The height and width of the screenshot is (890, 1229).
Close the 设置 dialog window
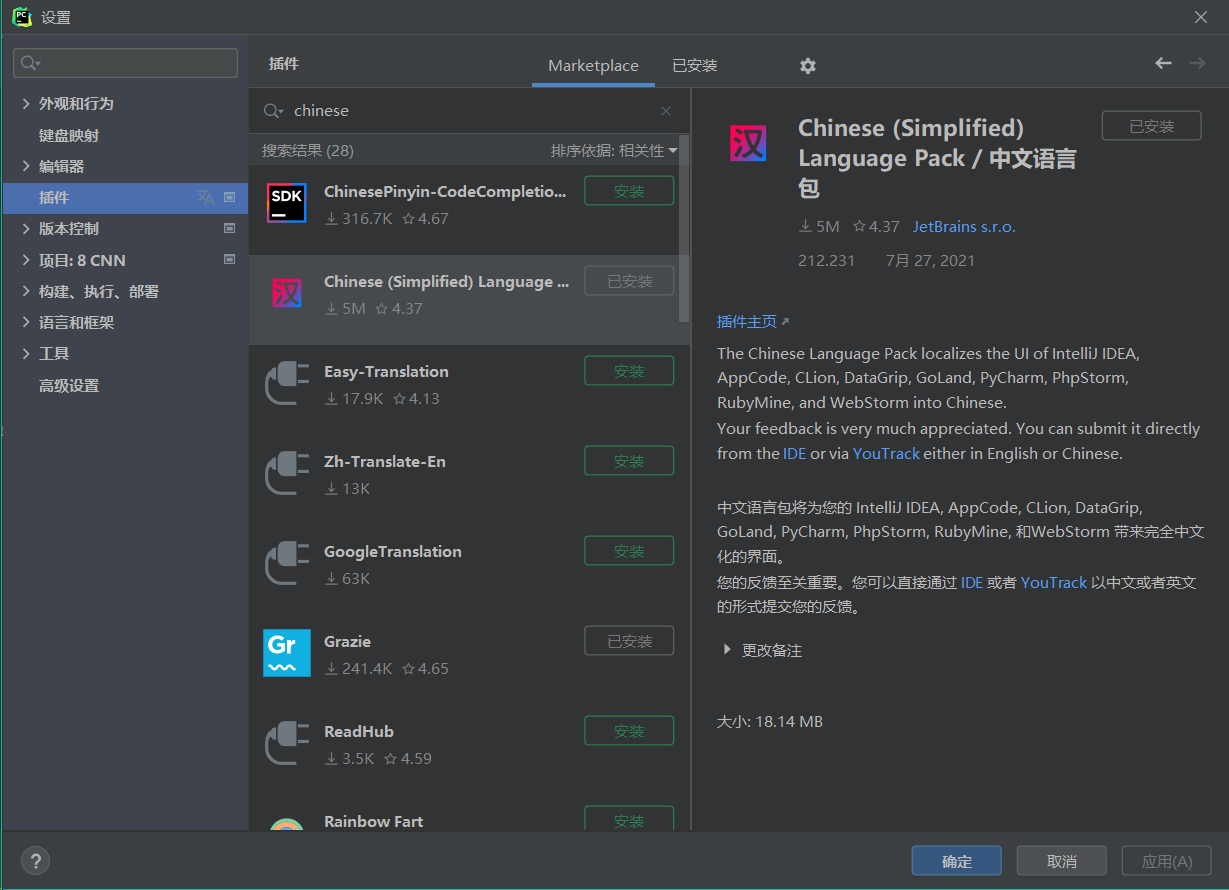pos(1201,17)
